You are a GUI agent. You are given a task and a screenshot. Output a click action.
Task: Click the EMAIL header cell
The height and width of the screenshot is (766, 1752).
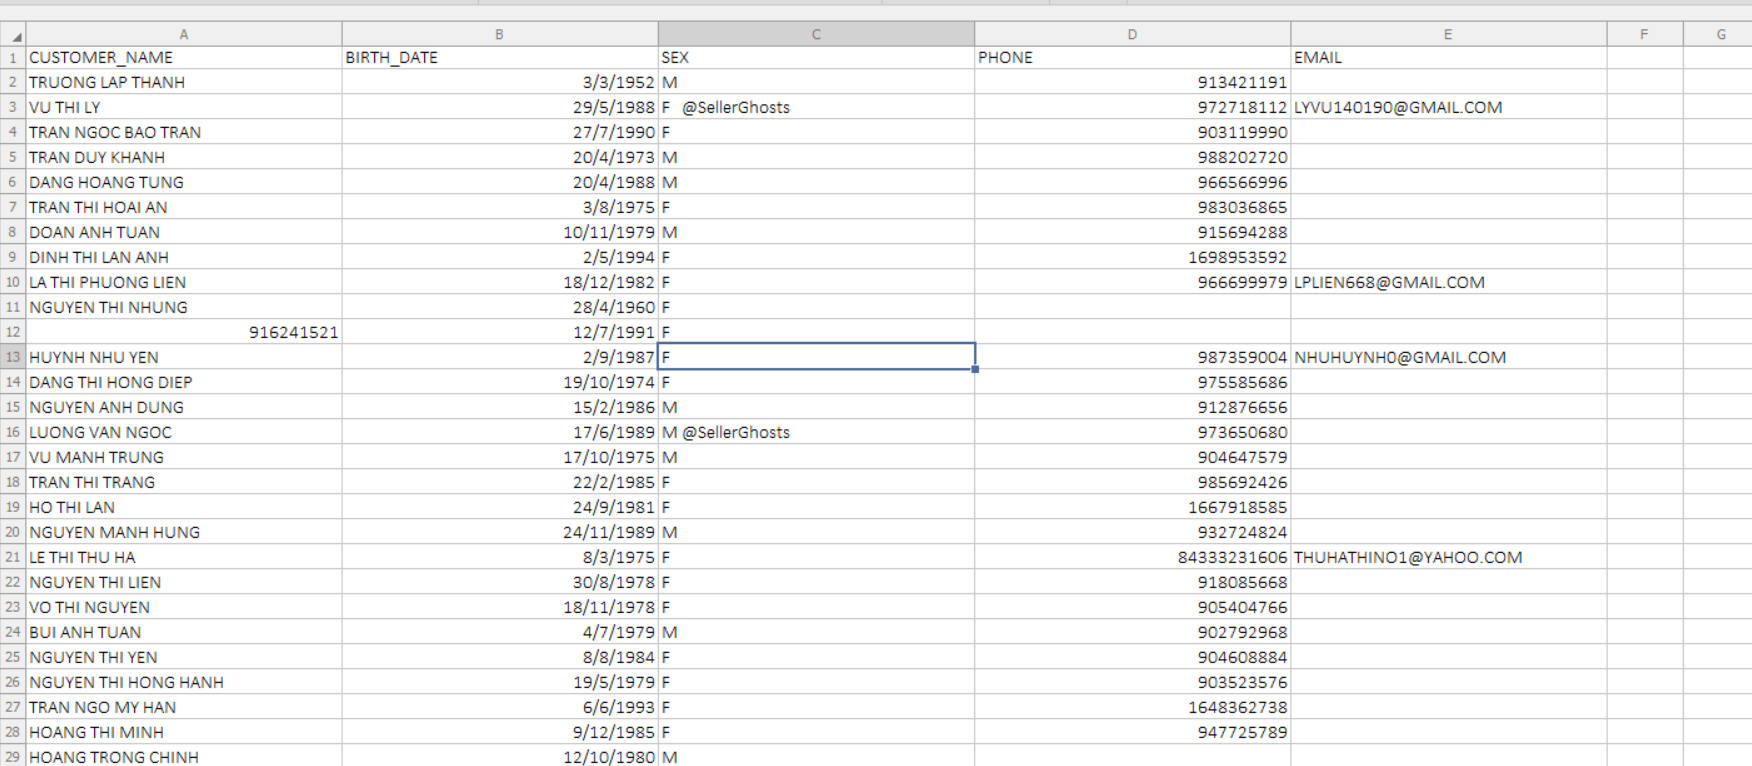click(x=1447, y=58)
